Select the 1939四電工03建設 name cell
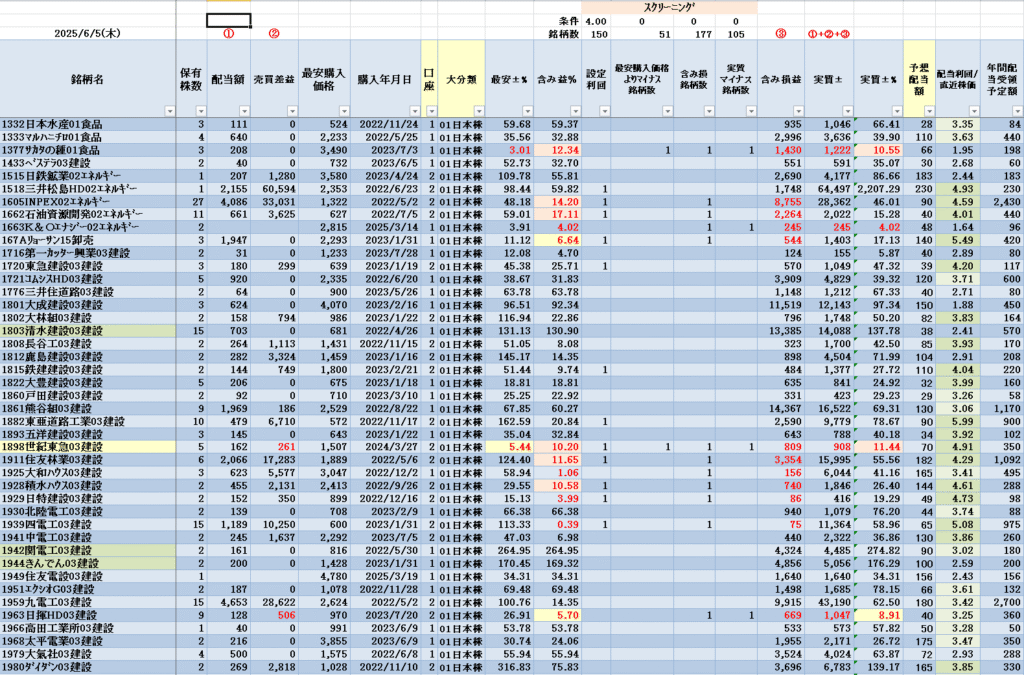 (x=88, y=525)
